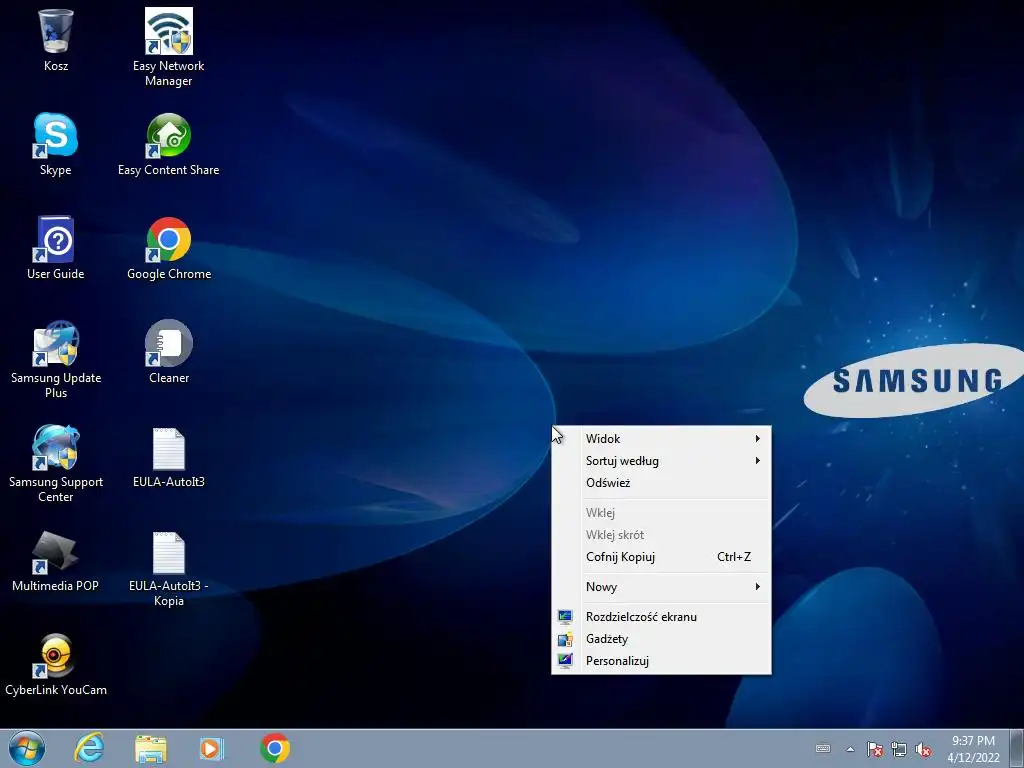Open the Nowy submenu
Image resolution: width=1024 pixels, height=768 pixels.
(x=662, y=587)
